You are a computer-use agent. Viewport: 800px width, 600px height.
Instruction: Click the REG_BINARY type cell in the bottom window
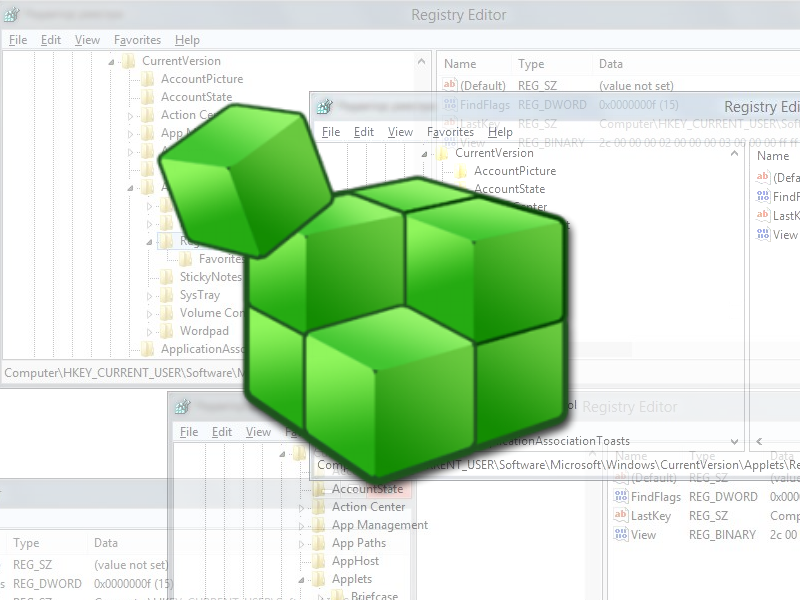[x=722, y=535]
